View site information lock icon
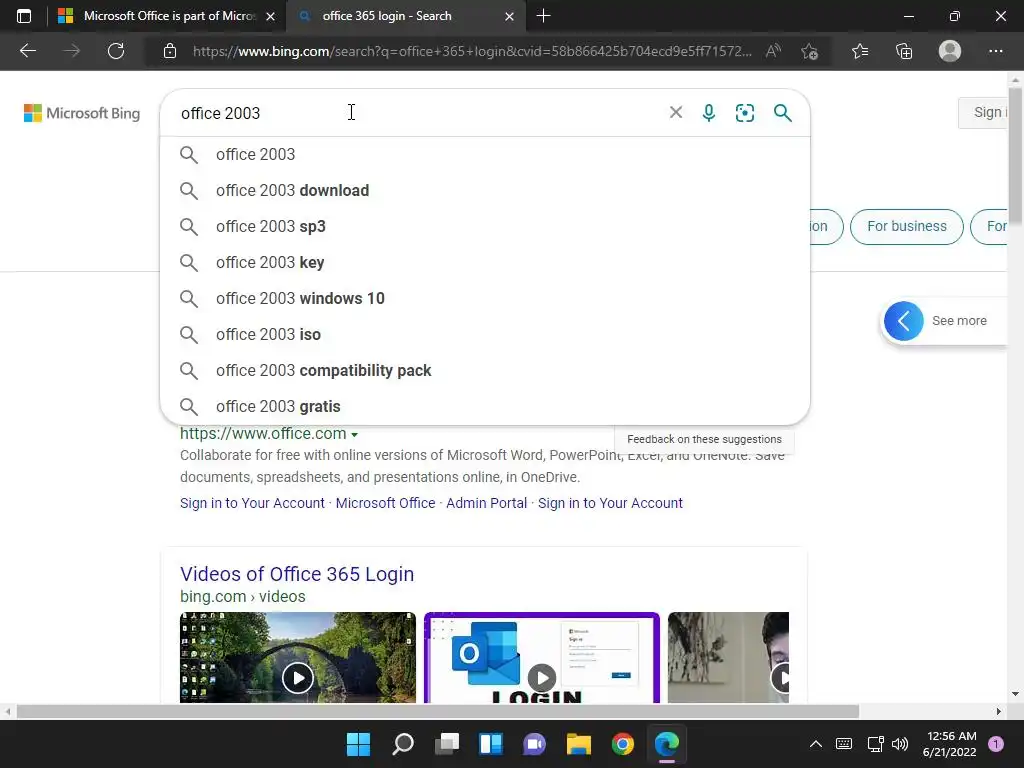Image resolution: width=1024 pixels, height=768 pixels. click(170, 51)
